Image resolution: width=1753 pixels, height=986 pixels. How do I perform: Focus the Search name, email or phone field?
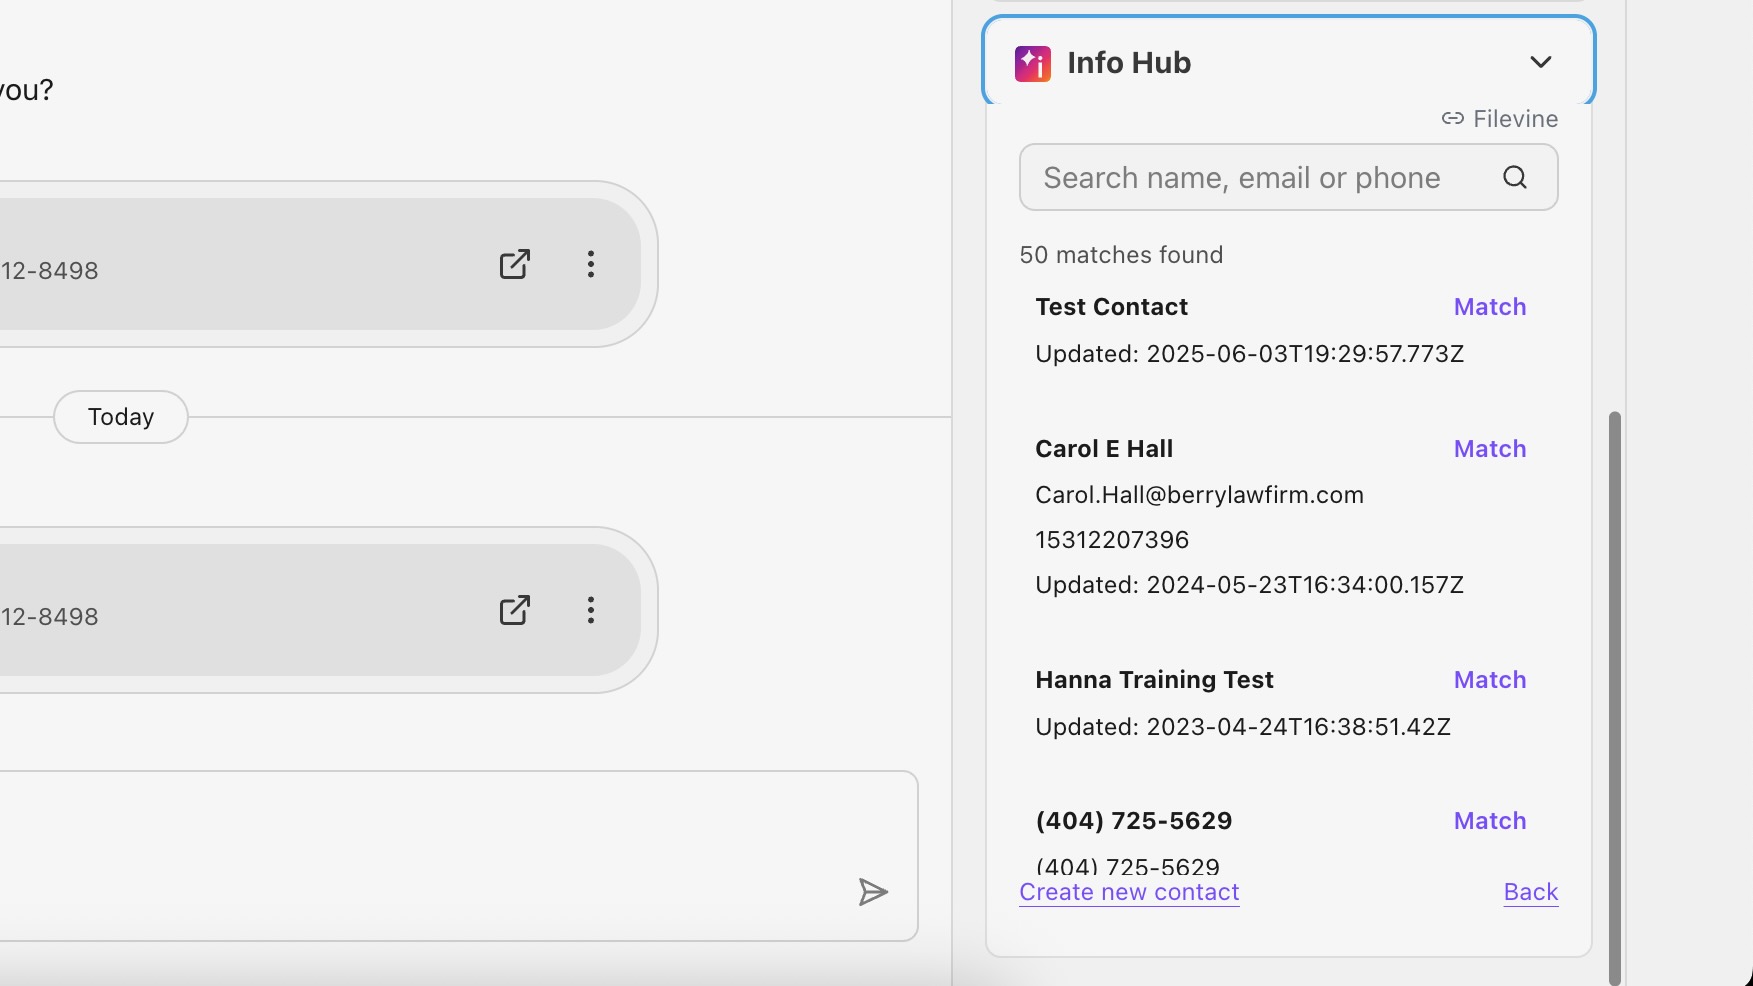tap(1288, 177)
